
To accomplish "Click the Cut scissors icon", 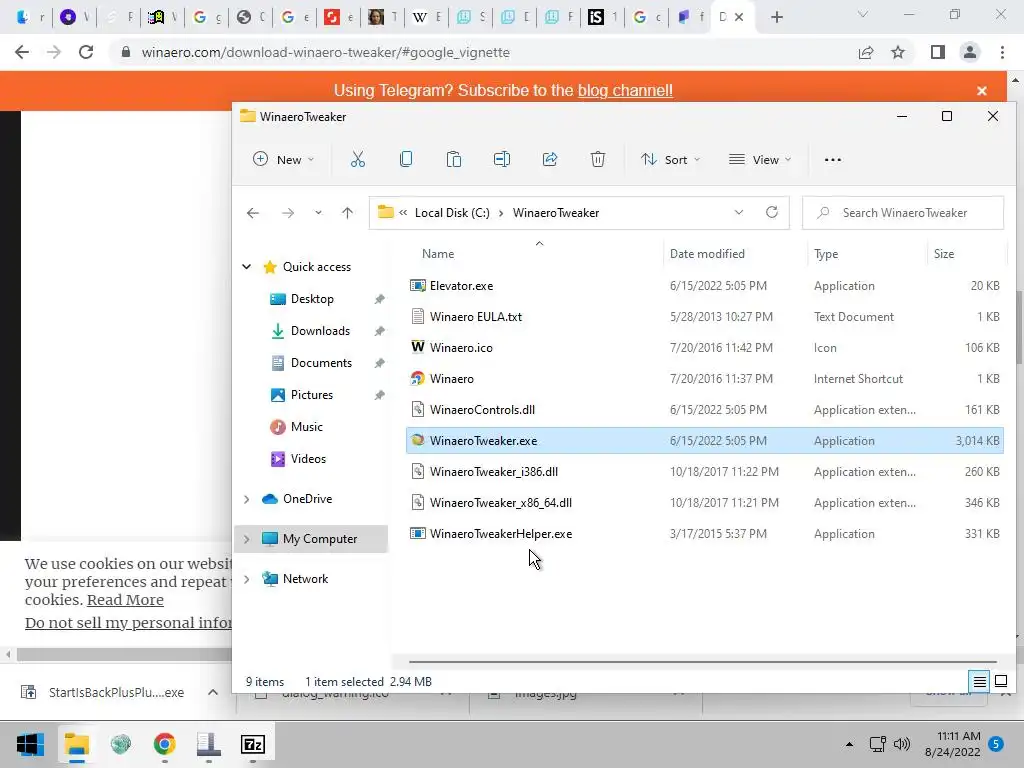I will (357, 159).
